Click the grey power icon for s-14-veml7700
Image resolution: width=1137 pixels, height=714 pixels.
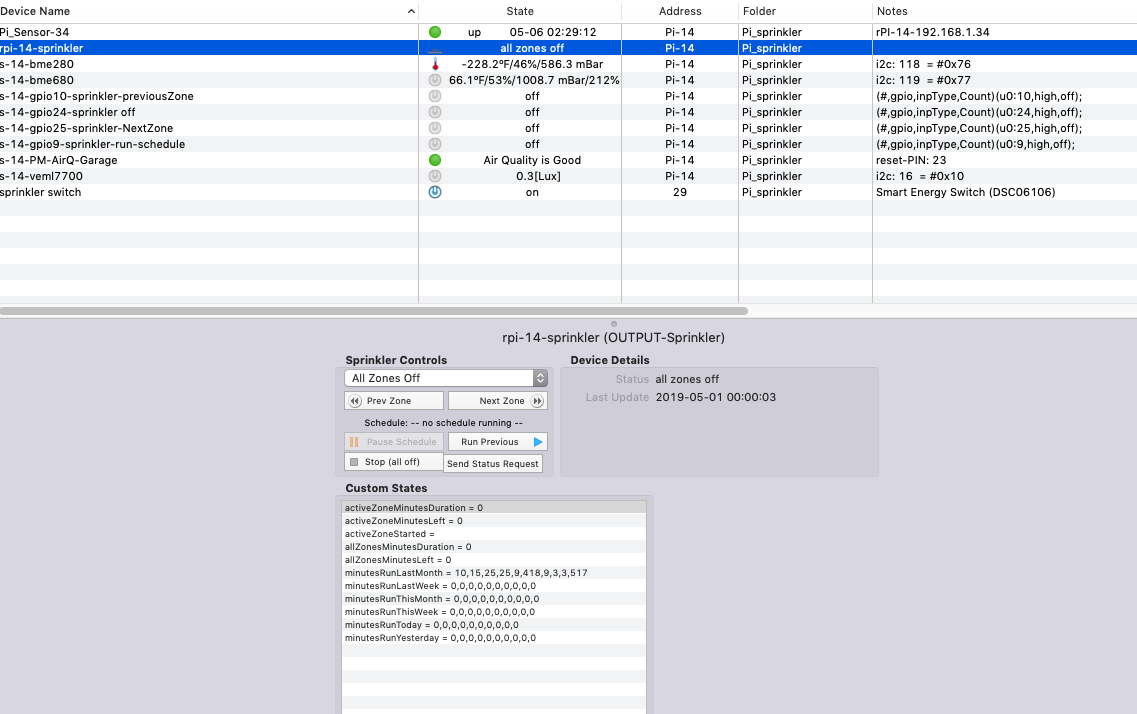[434, 175]
